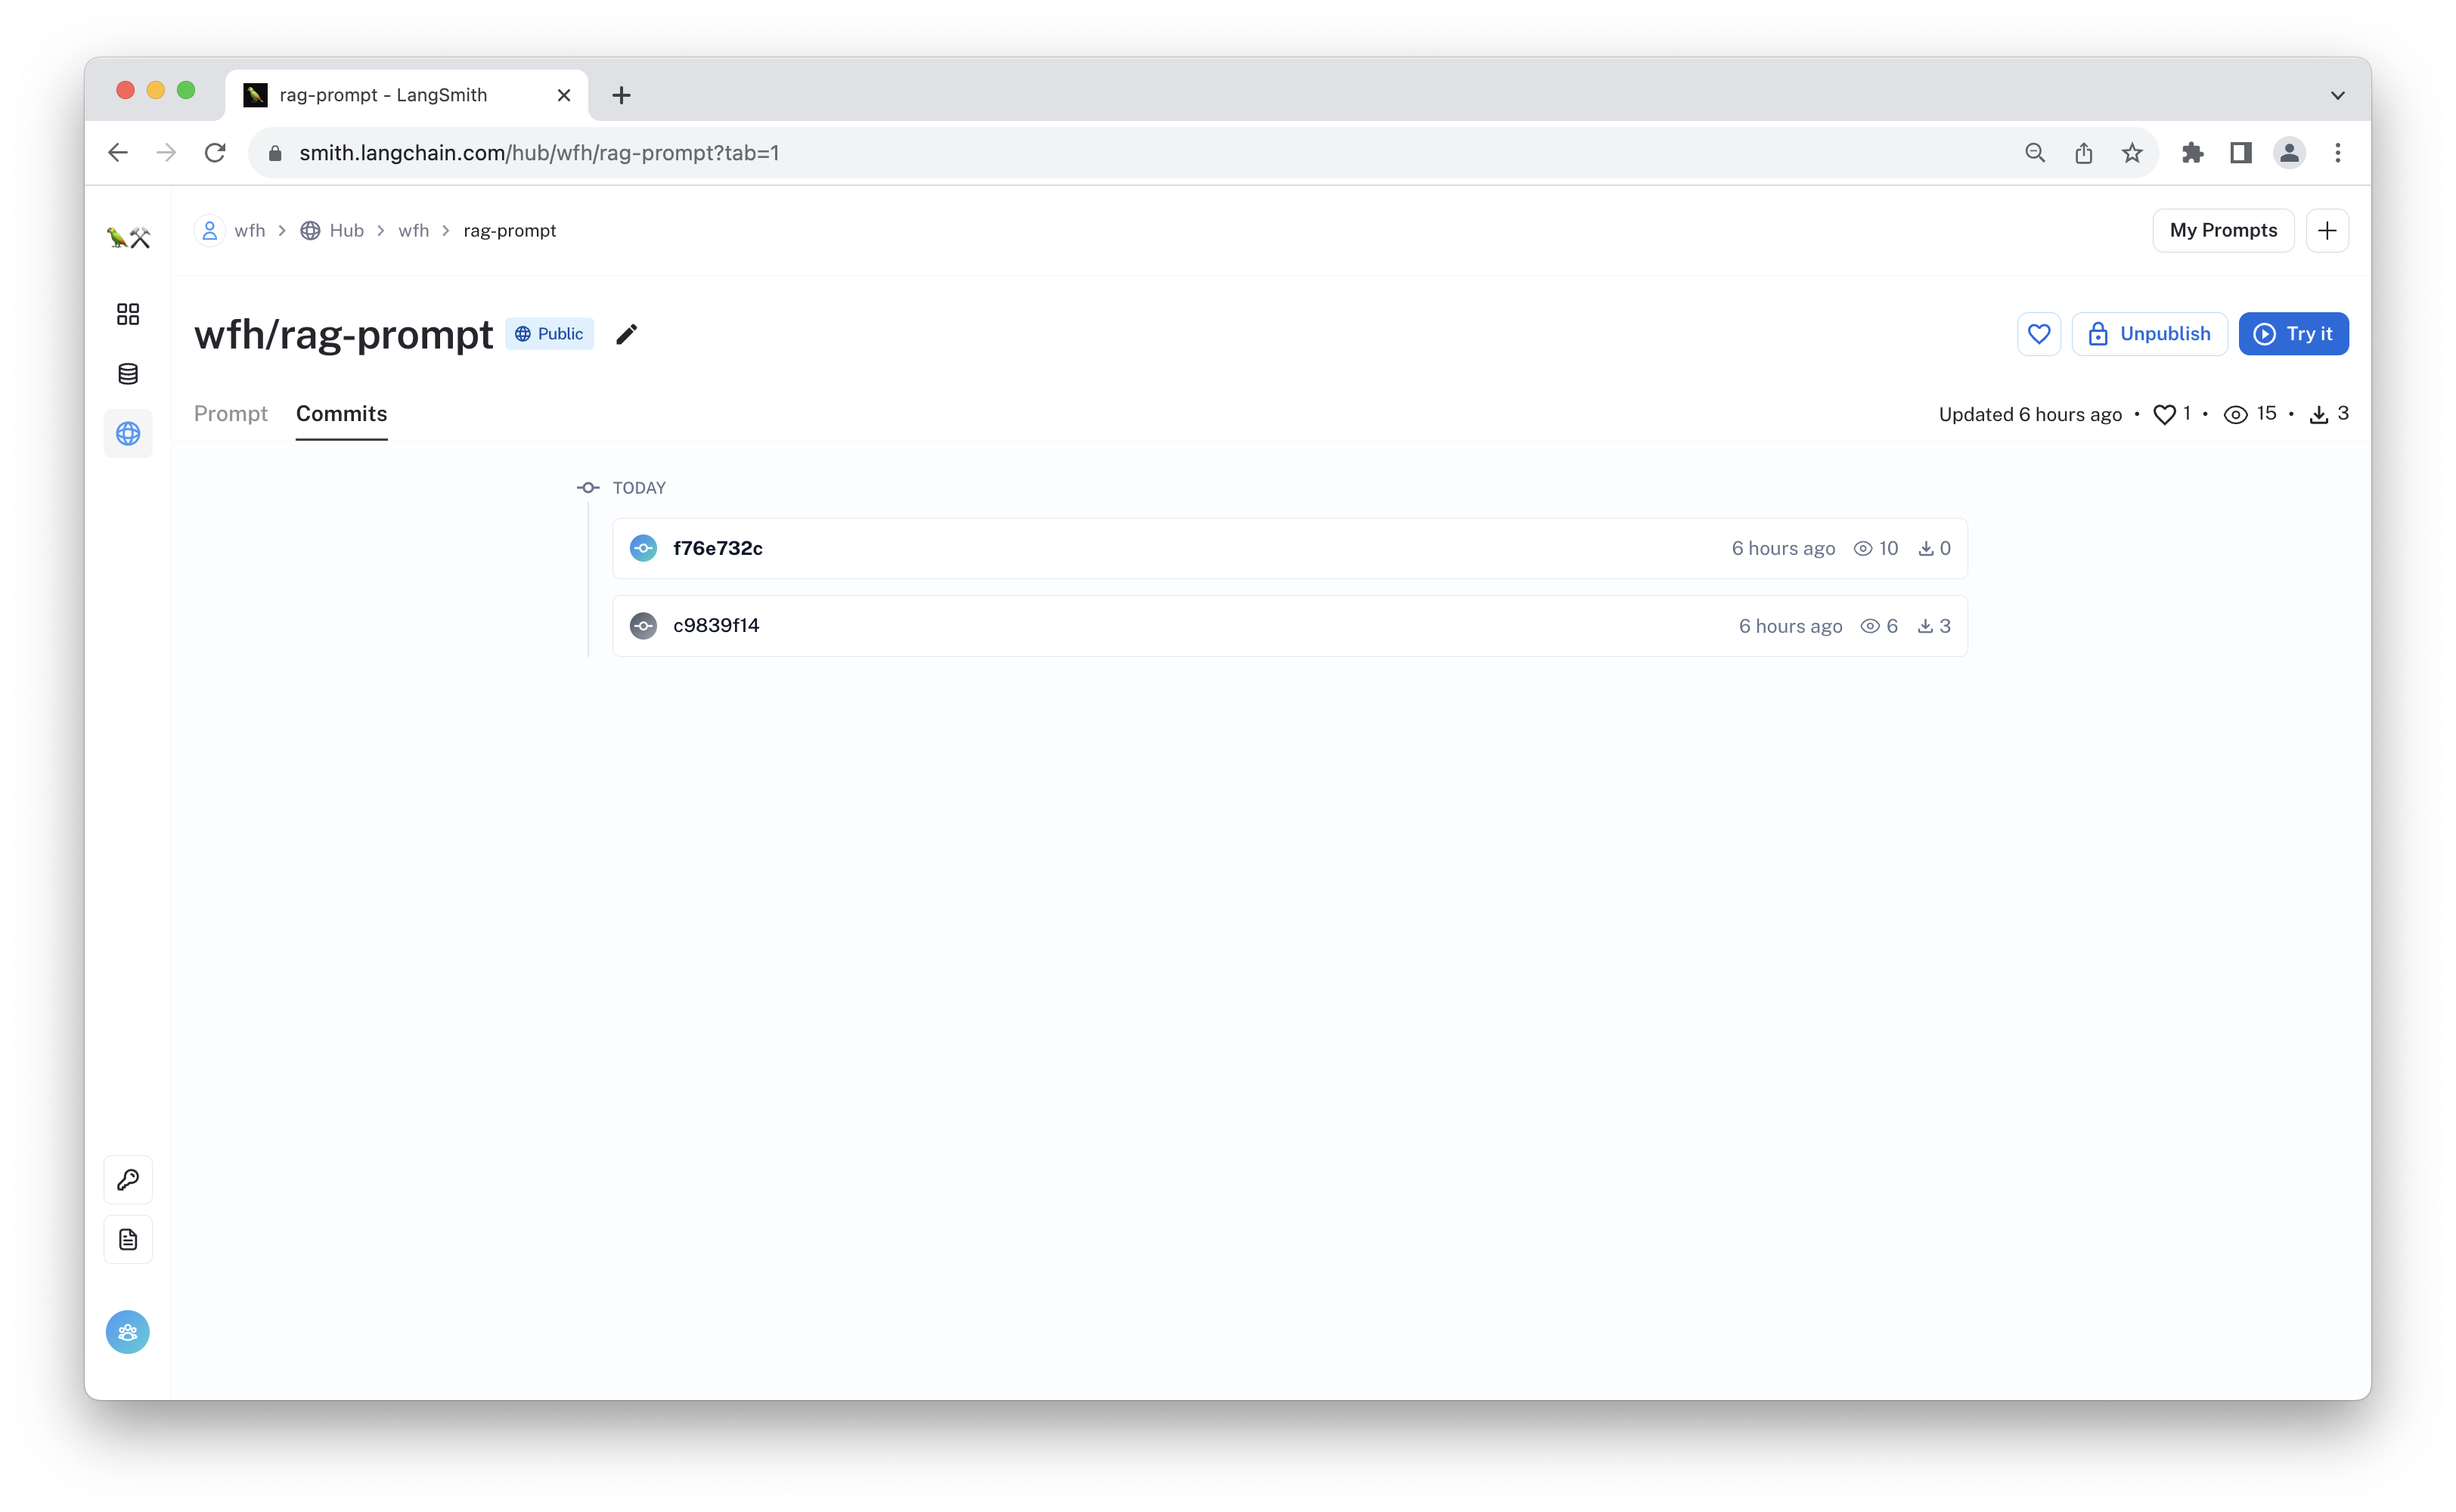Image resolution: width=2456 pixels, height=1512 pixels.
Task: Open the documentation icon in sidebar
Action: click(x=128, y=1240)
